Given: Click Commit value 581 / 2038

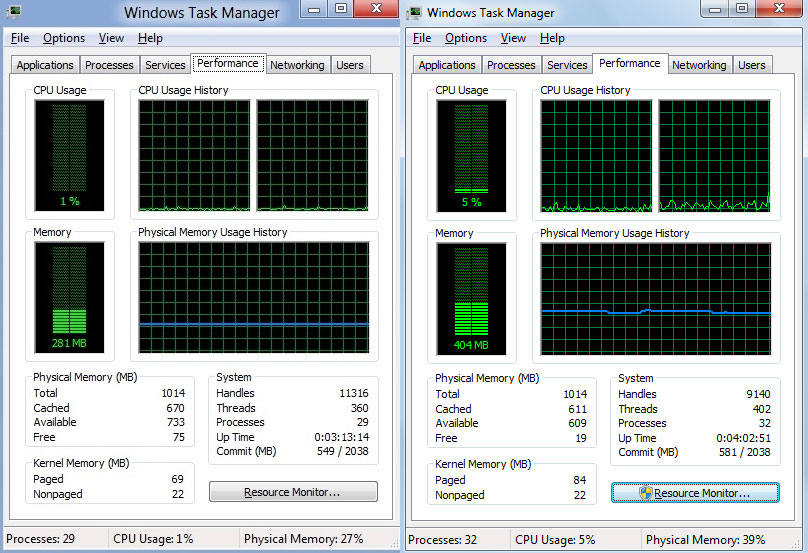Looking at the screenshot, I should pos(745,453).
